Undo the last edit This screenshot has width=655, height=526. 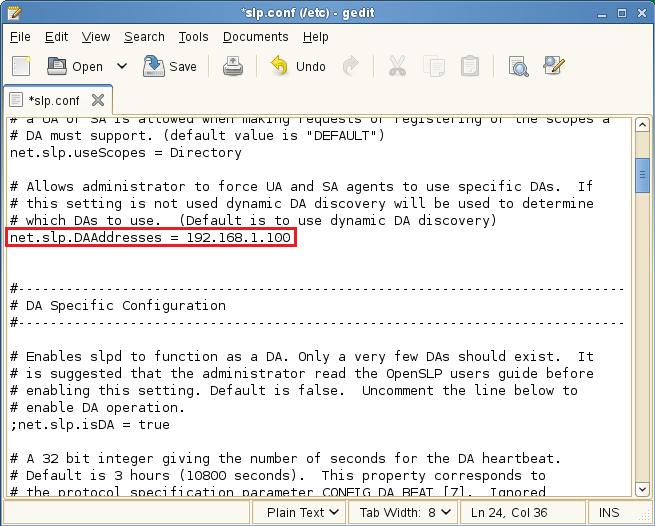click(x=298, y=66)
